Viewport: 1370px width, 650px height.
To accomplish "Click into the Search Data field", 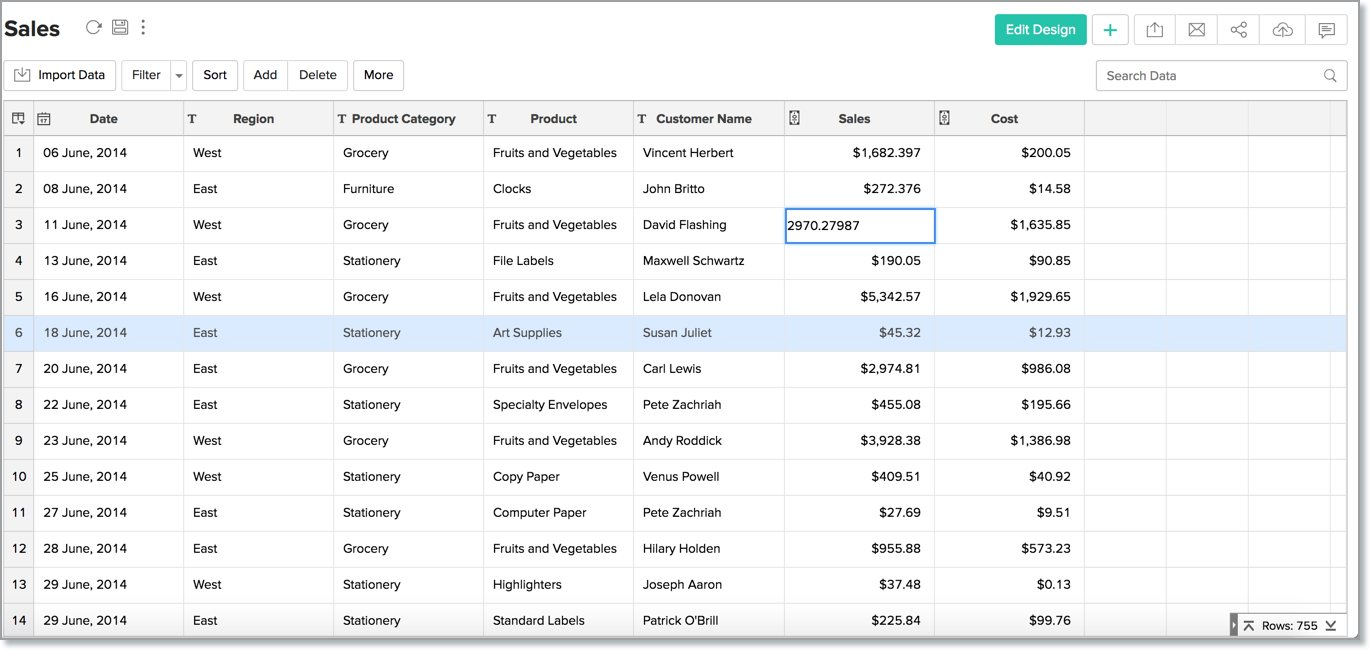I will [x=1210, y=75].
